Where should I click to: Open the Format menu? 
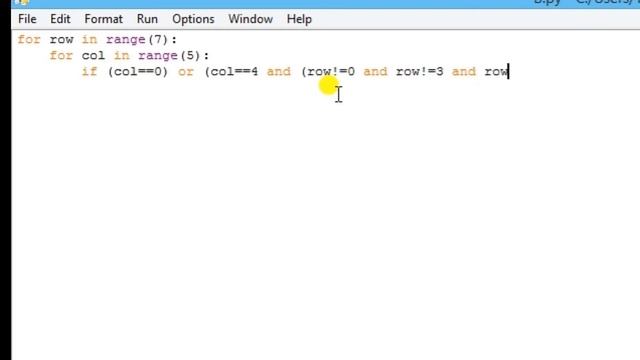[103, 19]
